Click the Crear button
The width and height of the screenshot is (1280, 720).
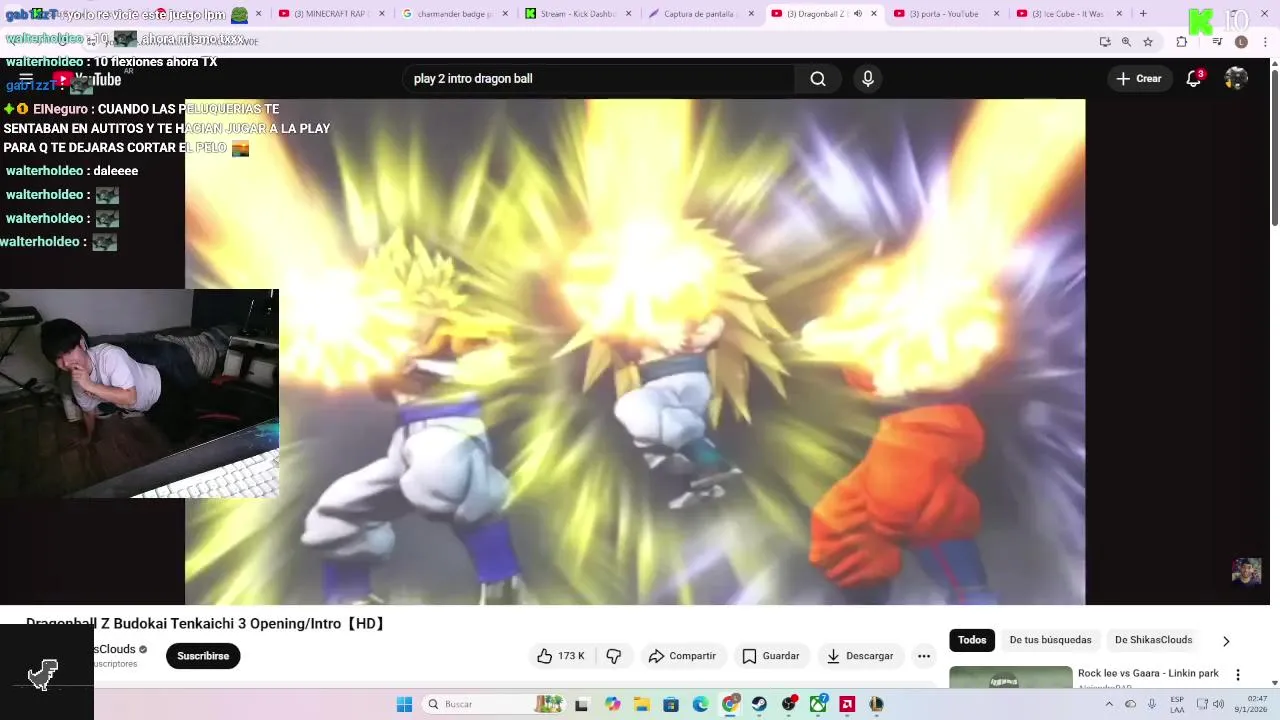(x=1139, y=79)
